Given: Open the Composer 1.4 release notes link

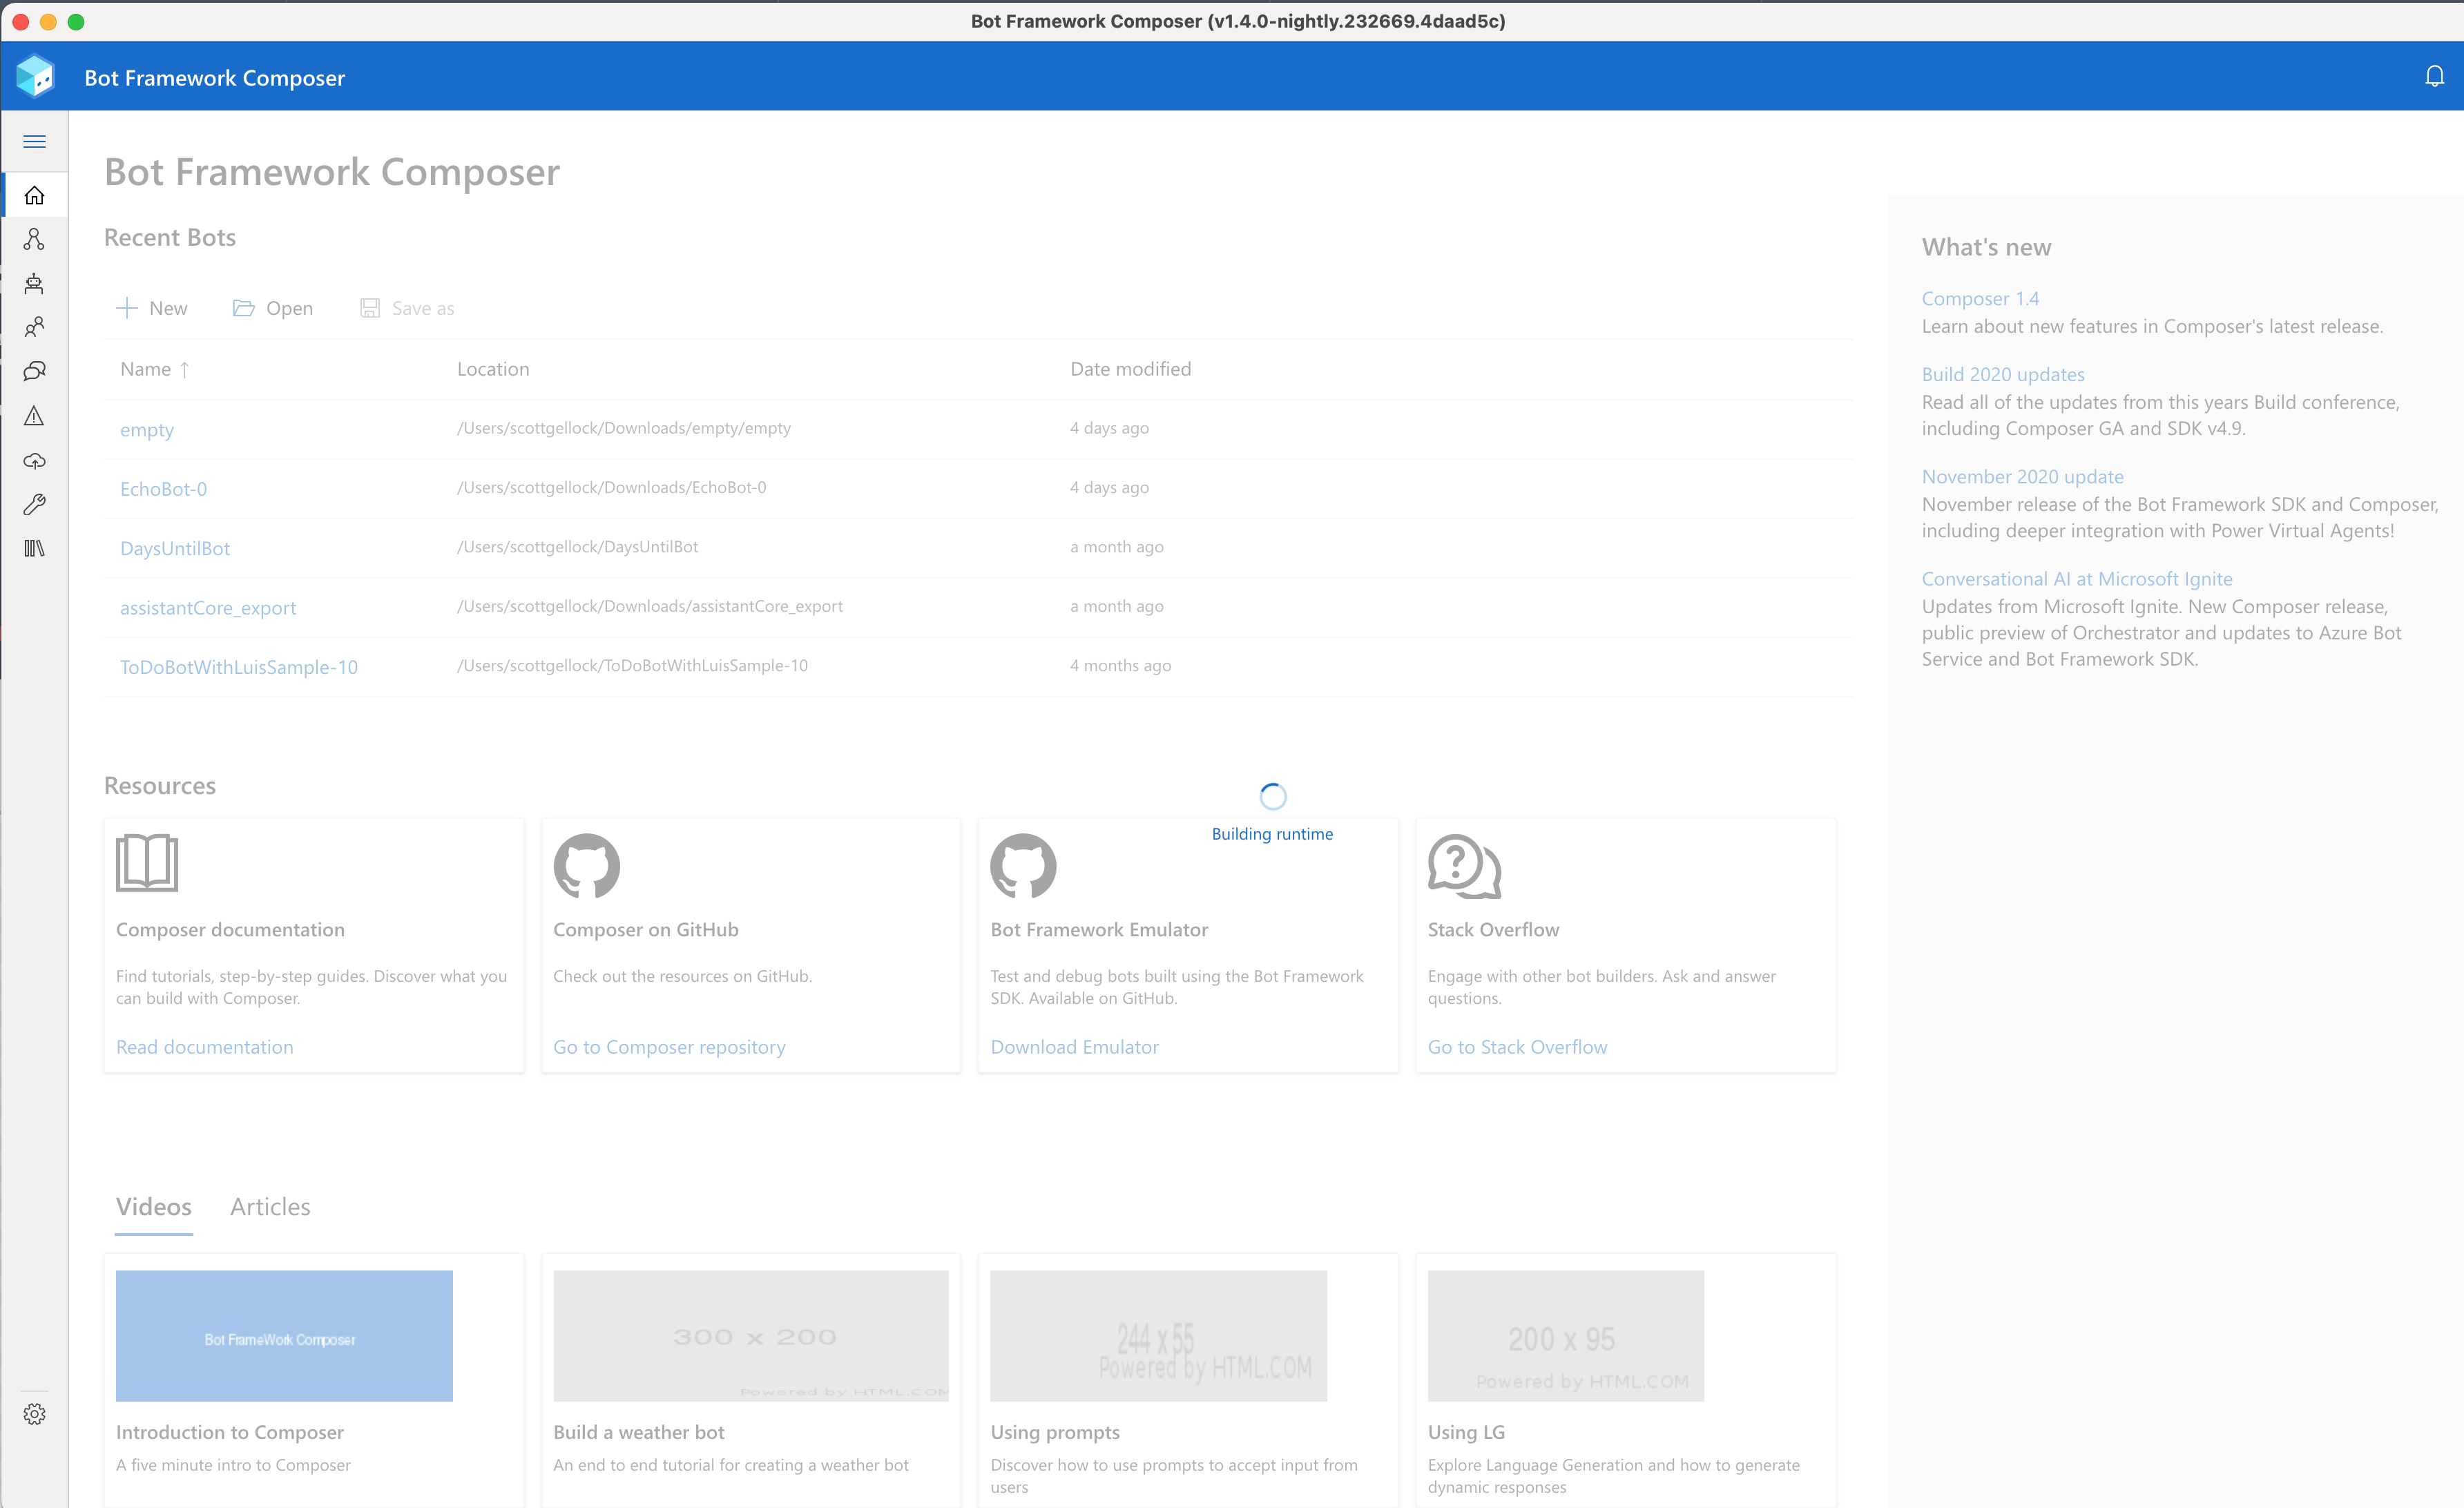Looking at the screenshot, I should pyautogui.click(x=1979, y=298).
